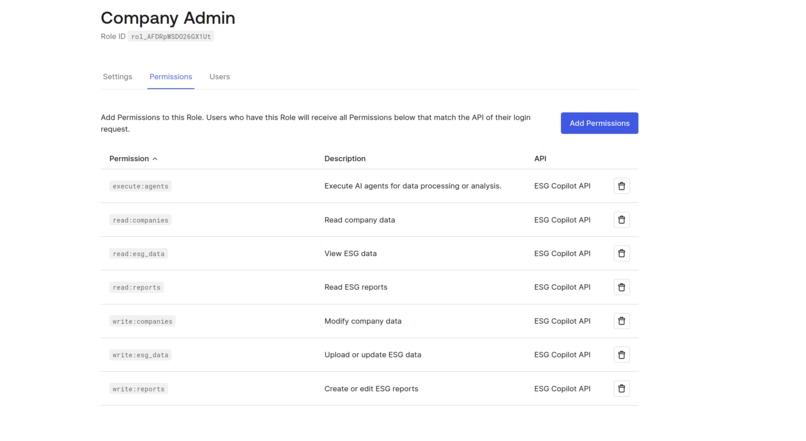
Task: Click ESG Copilot API in read:companies row
Action: click(562, 220)
